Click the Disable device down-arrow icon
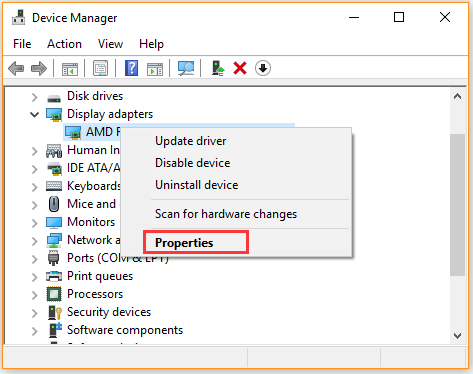Viewport: 473px width, 374px height. point(263,68)
